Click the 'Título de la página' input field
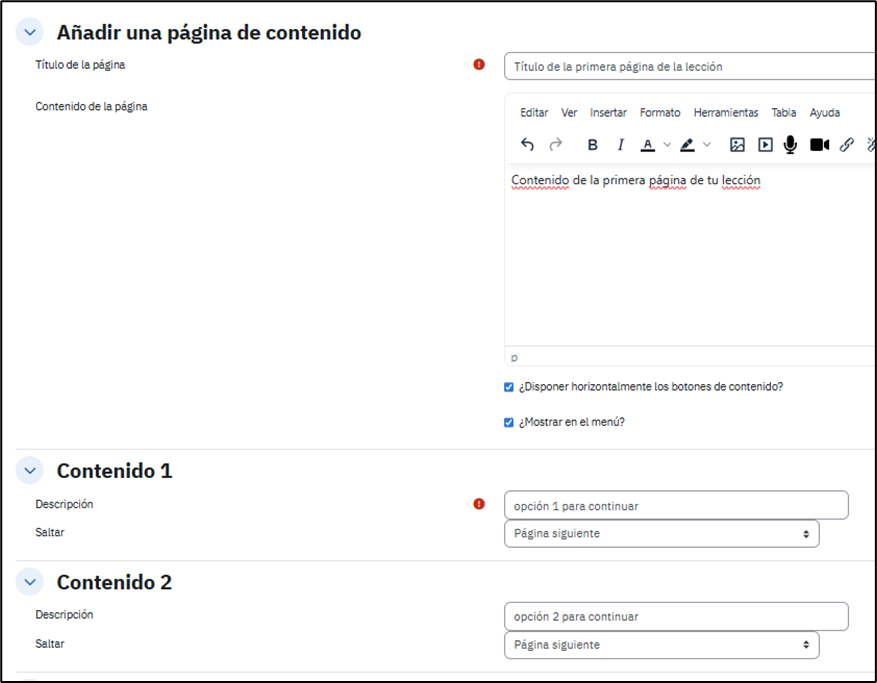 coord(690,66)
